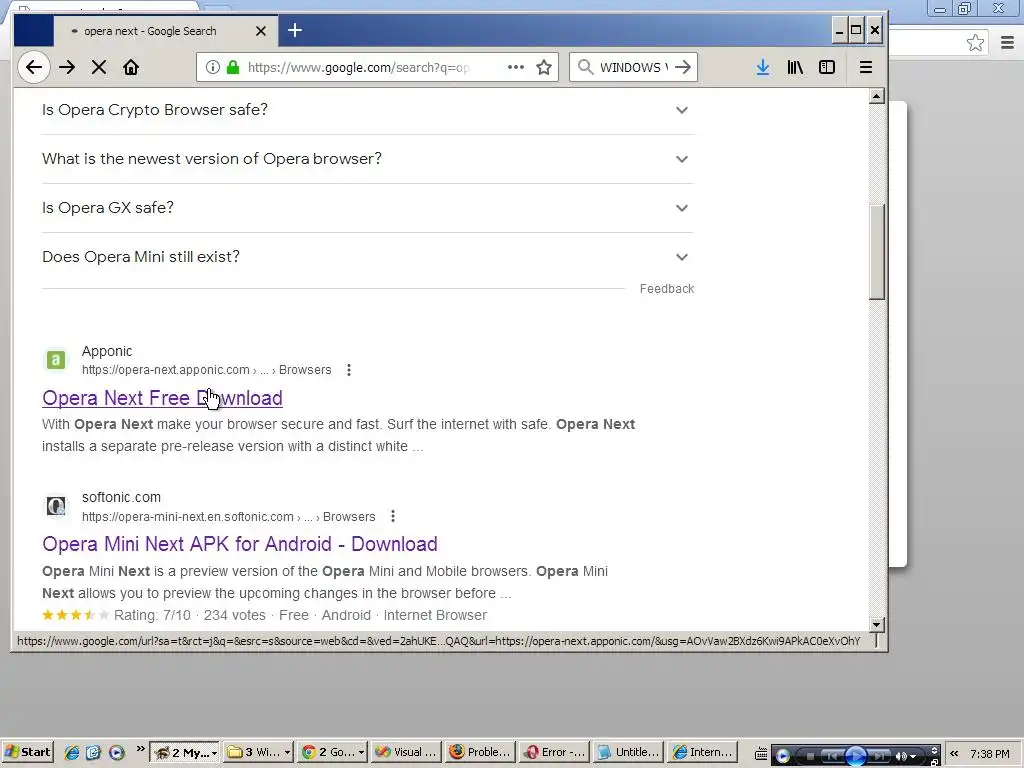This screenshot has height=768, width=1024.
Task: Submit search with the go arrow
Action: point(683,67)
